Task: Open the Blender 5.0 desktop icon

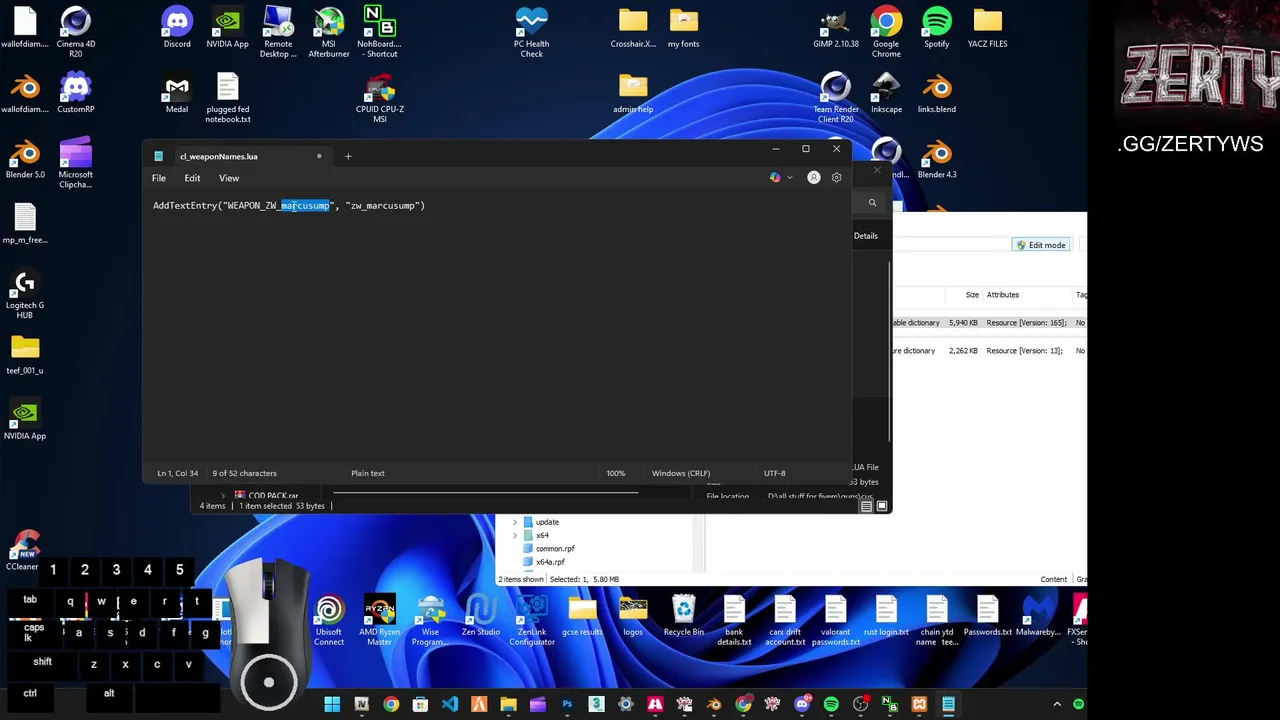Action: coord(25,159)
